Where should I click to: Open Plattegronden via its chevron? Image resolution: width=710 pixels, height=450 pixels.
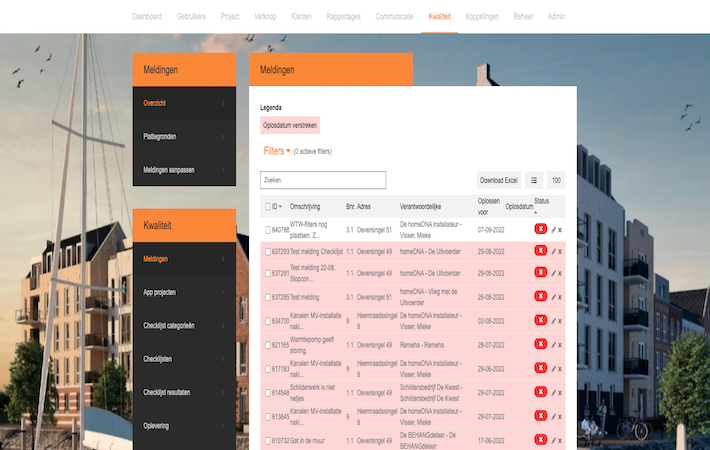pos(223,137)
